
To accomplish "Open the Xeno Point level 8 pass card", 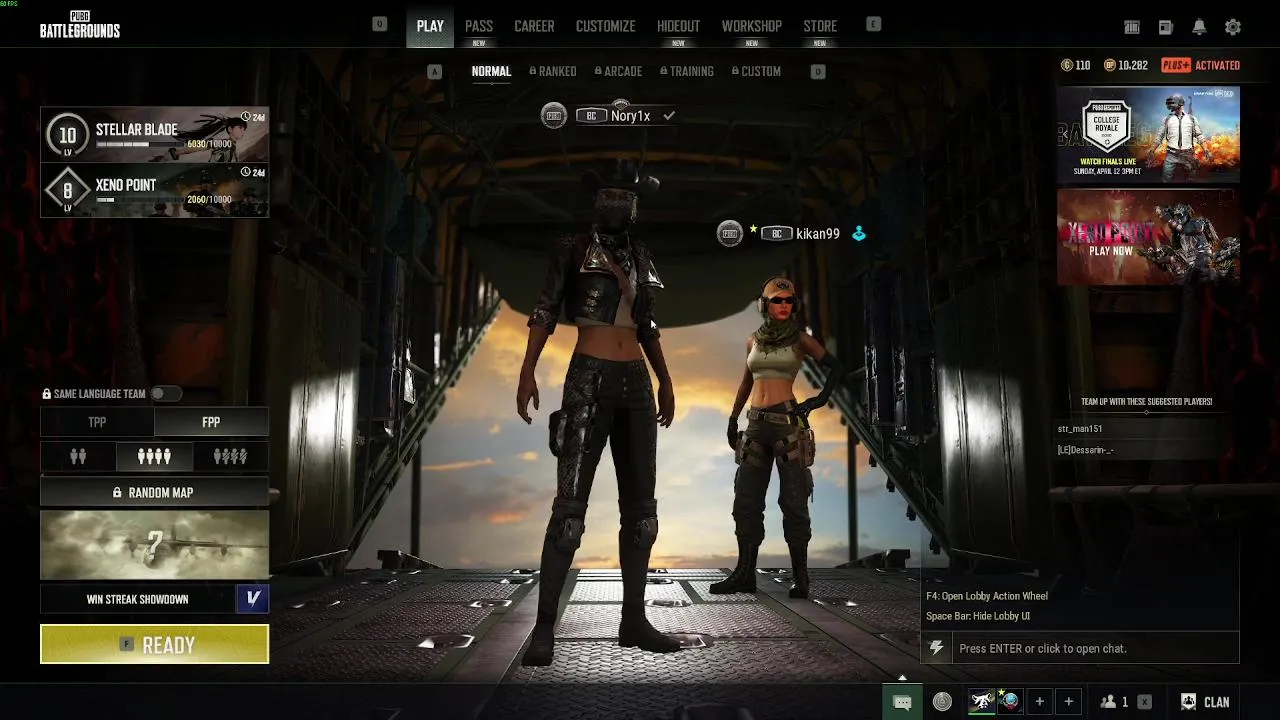I will pos(154,190).
